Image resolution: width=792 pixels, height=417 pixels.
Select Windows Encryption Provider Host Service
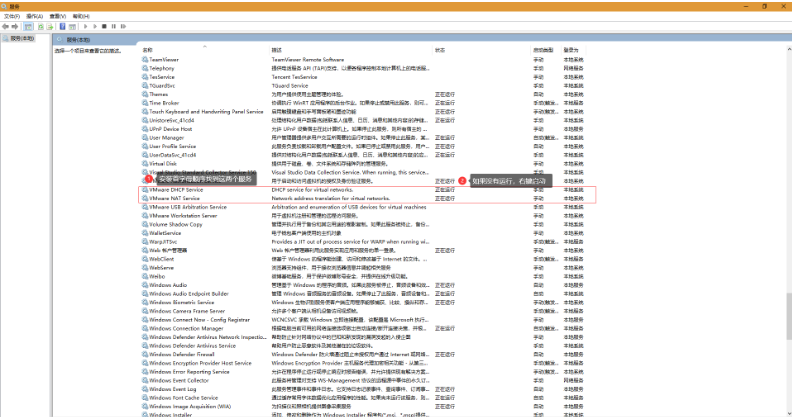pos(200,363)
